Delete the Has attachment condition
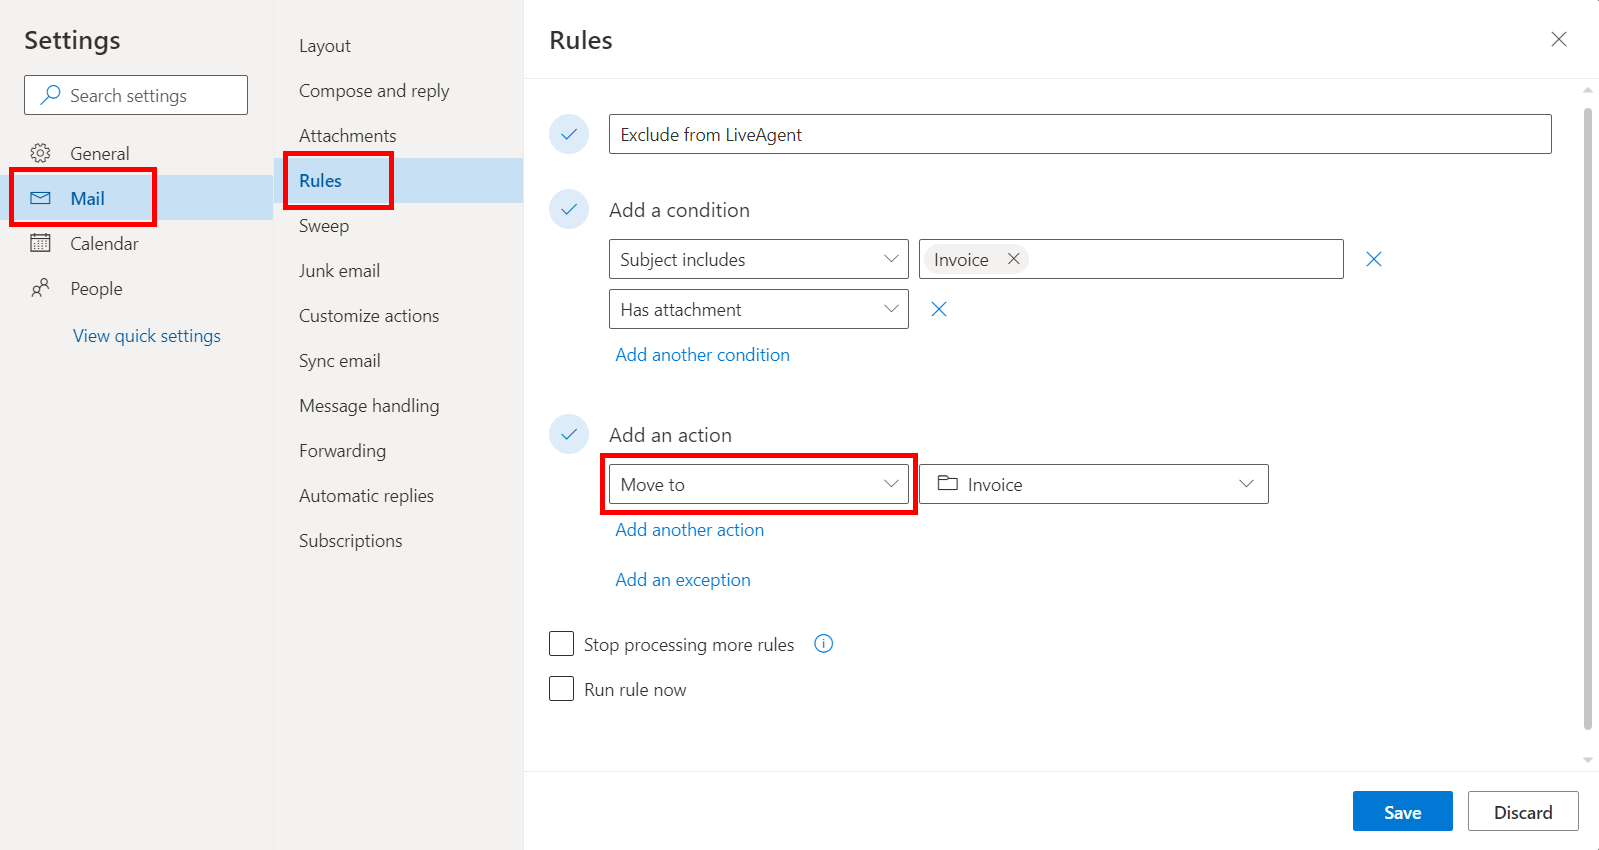 click(939, 309)
